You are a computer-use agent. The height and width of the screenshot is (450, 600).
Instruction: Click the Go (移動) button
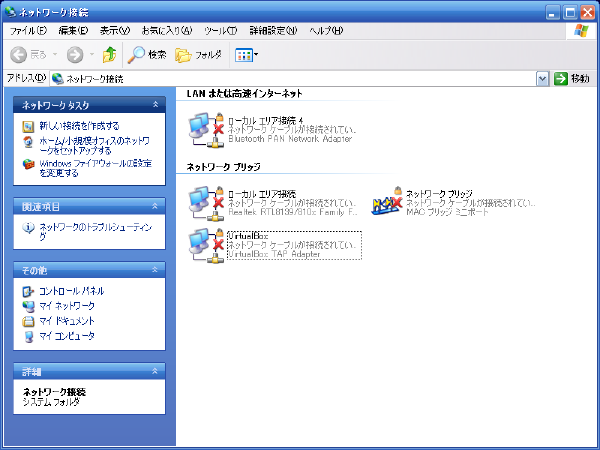tap(572, 78)
